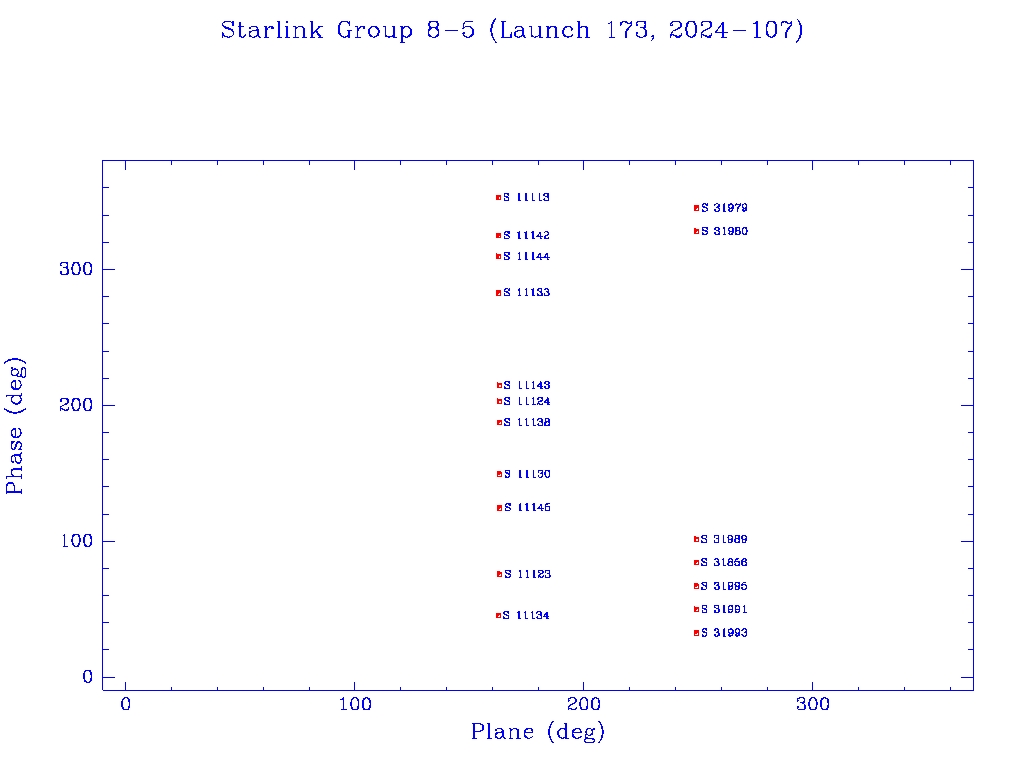Click the Phase axis tick label 300
1024x768 pixels.
point(76,270)
